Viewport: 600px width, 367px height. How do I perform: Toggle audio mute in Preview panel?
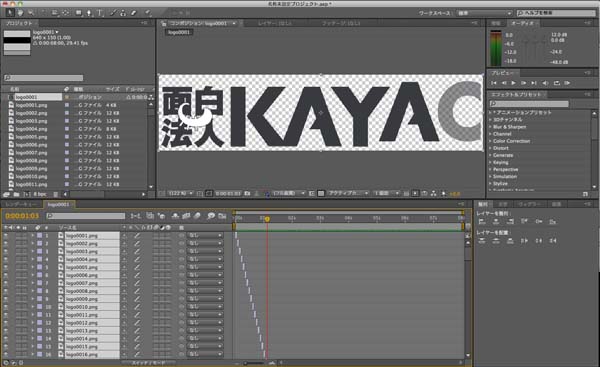(545, 83)
